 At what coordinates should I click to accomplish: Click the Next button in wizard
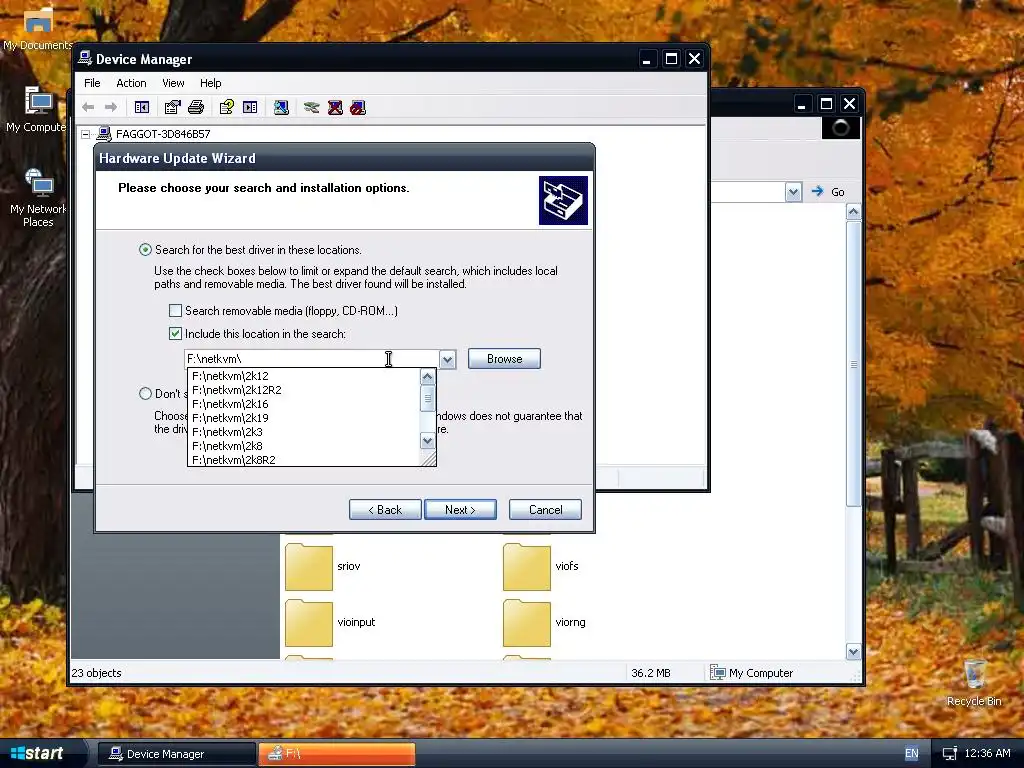tap(460, 509)
